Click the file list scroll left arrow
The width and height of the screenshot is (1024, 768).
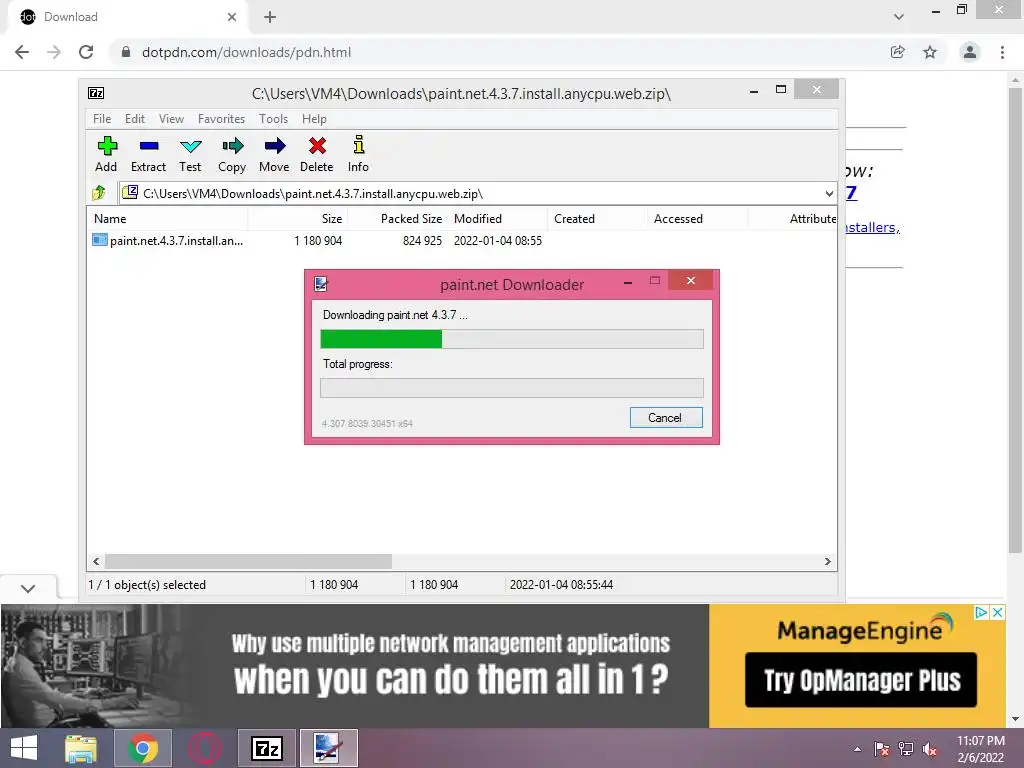[x=97, y=562]
